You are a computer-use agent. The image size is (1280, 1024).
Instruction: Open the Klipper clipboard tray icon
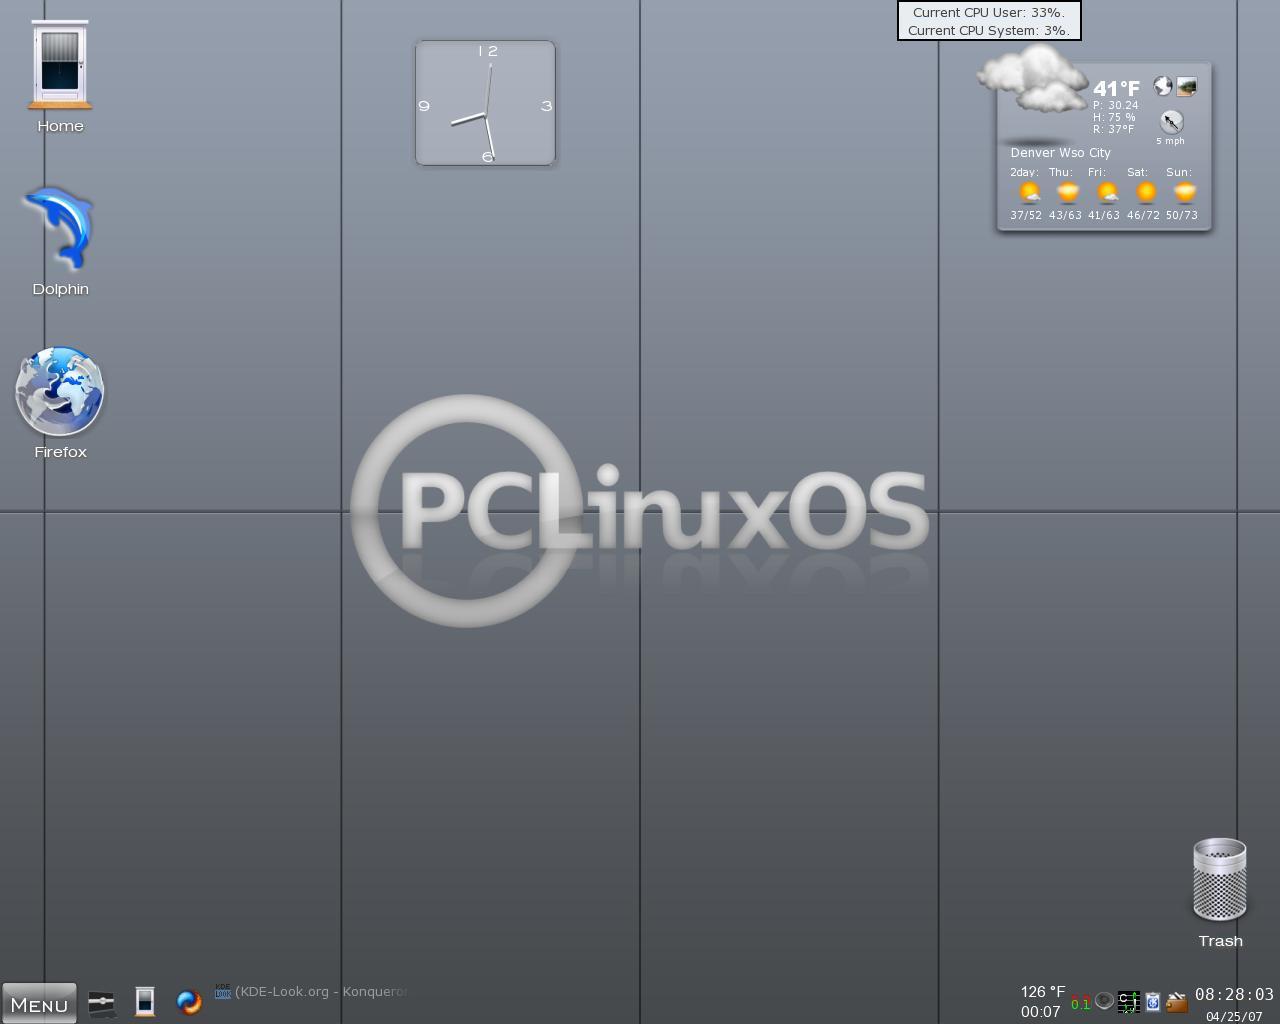1152,1001
